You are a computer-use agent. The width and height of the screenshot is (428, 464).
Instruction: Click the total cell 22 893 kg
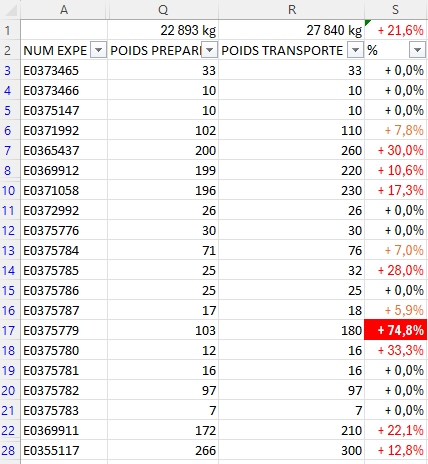(163, 31)
